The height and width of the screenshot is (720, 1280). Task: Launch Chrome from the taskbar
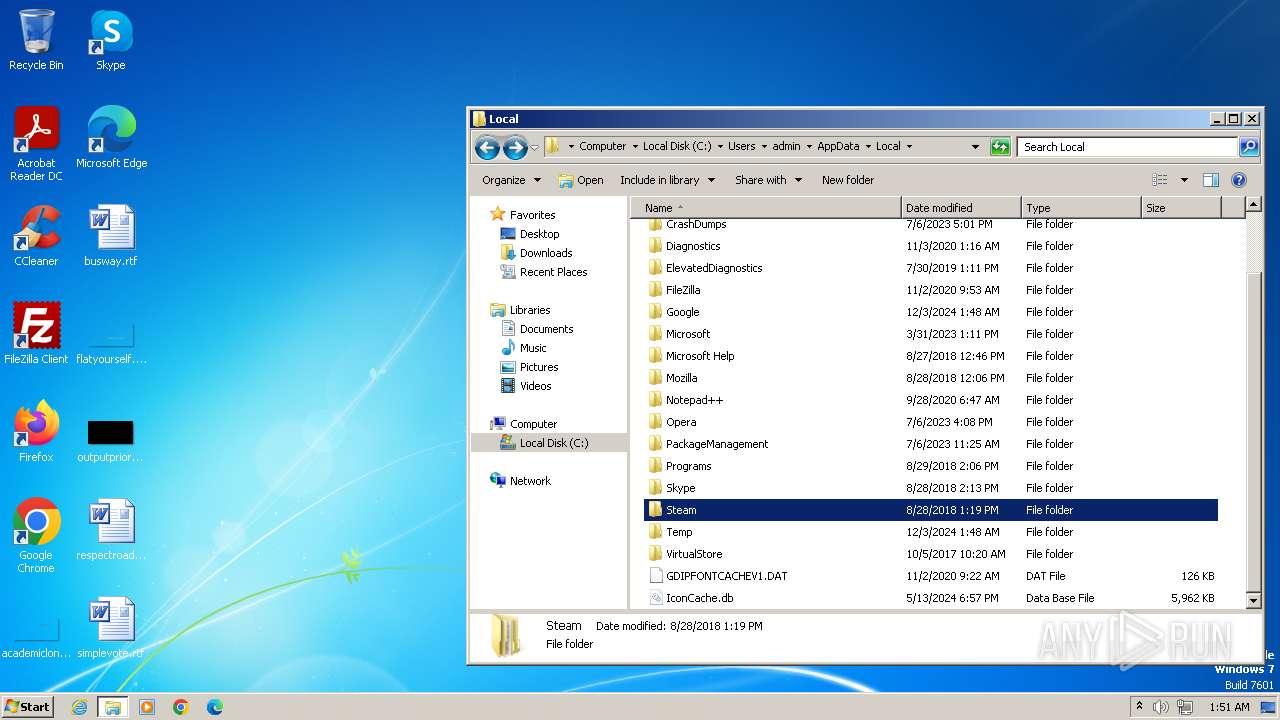pos(181,707)
